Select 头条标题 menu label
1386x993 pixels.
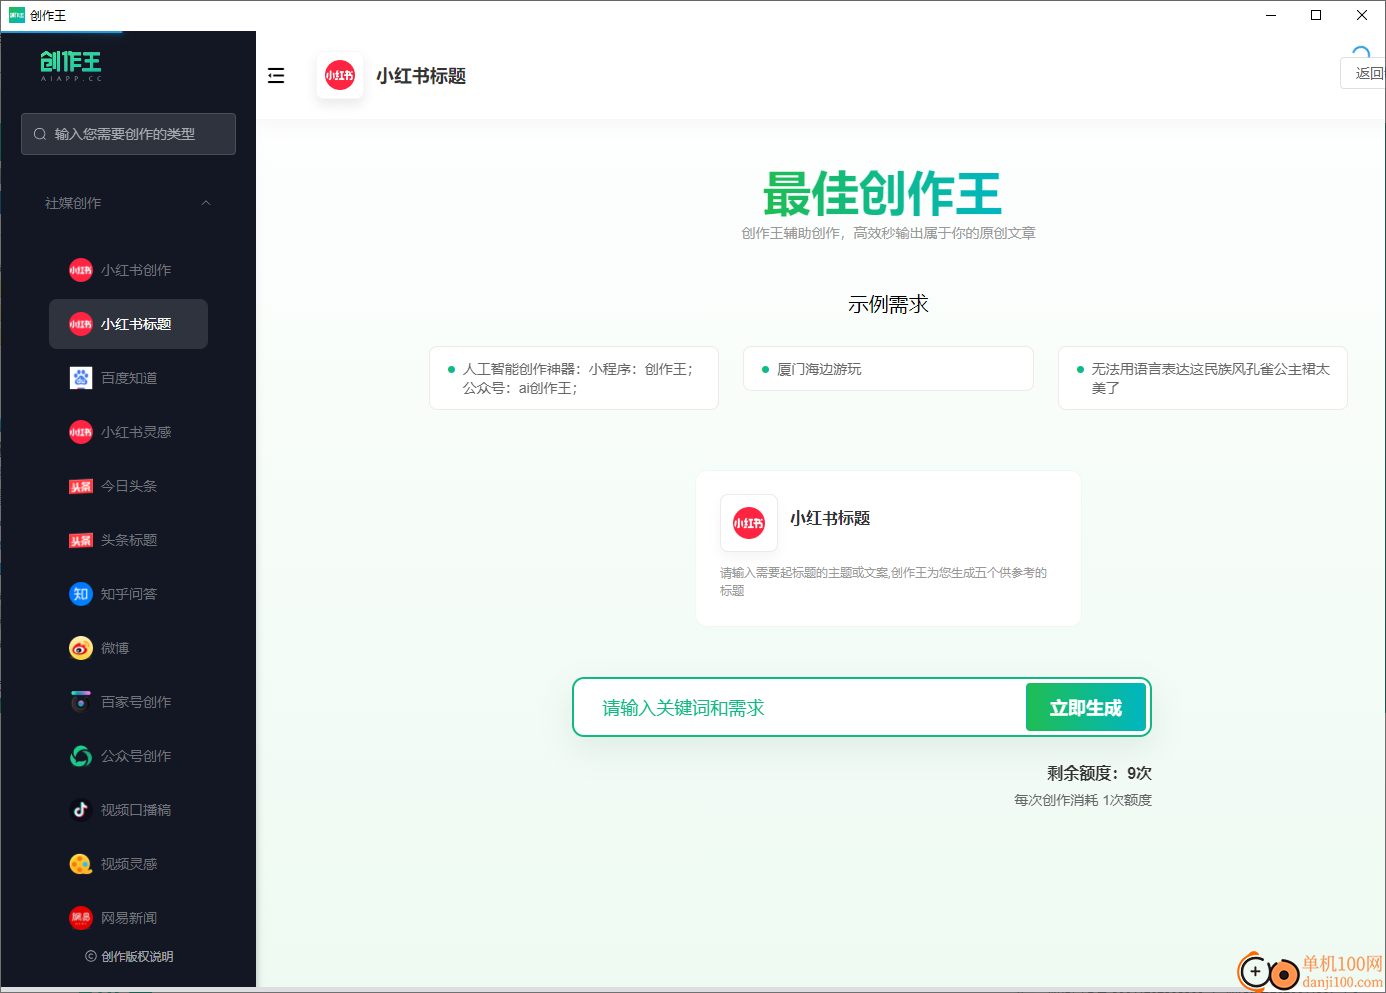click(x=129, y=540)
